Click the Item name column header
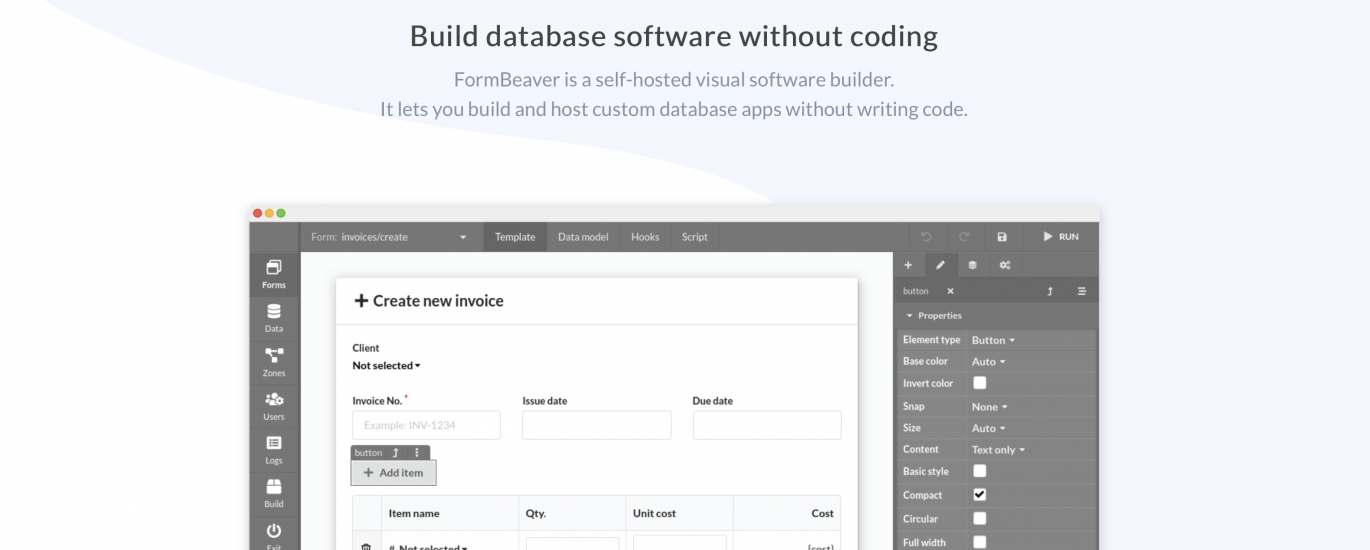Screen dimensions: 1370x550 414,513
